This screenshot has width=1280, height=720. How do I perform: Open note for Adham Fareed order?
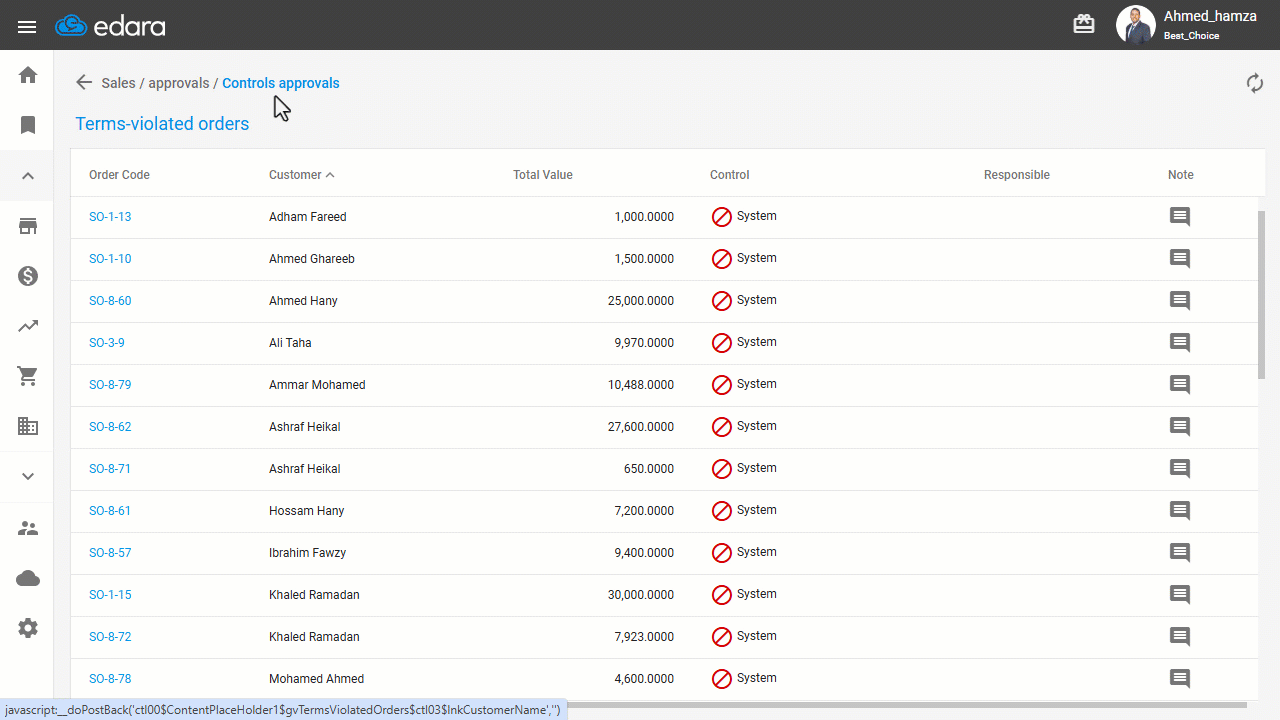click(1180, 217)
